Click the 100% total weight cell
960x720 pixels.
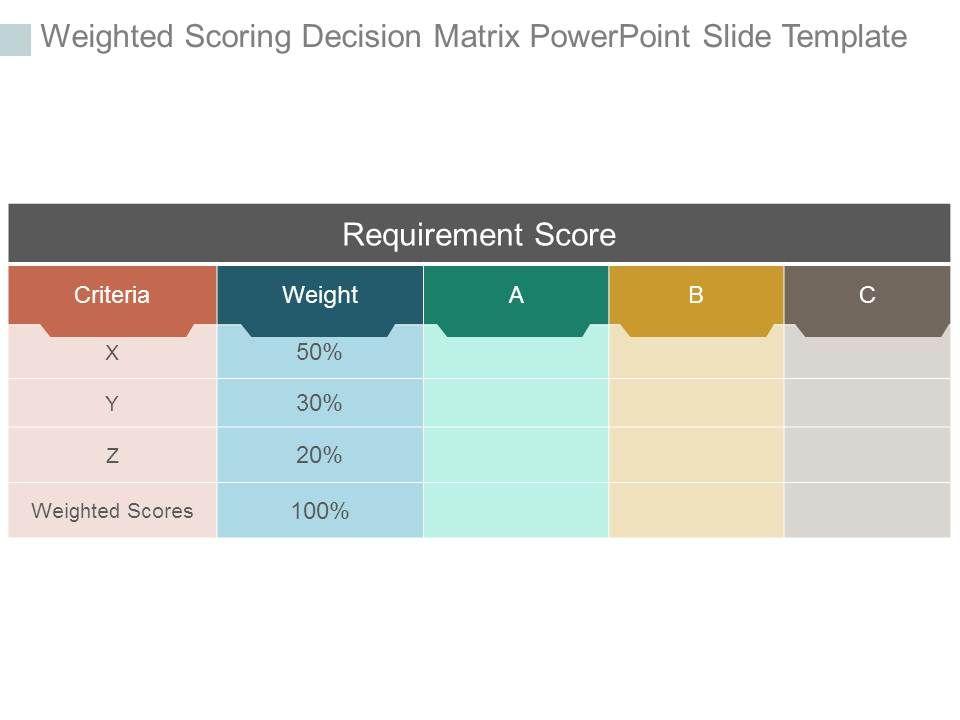point(320,511)
